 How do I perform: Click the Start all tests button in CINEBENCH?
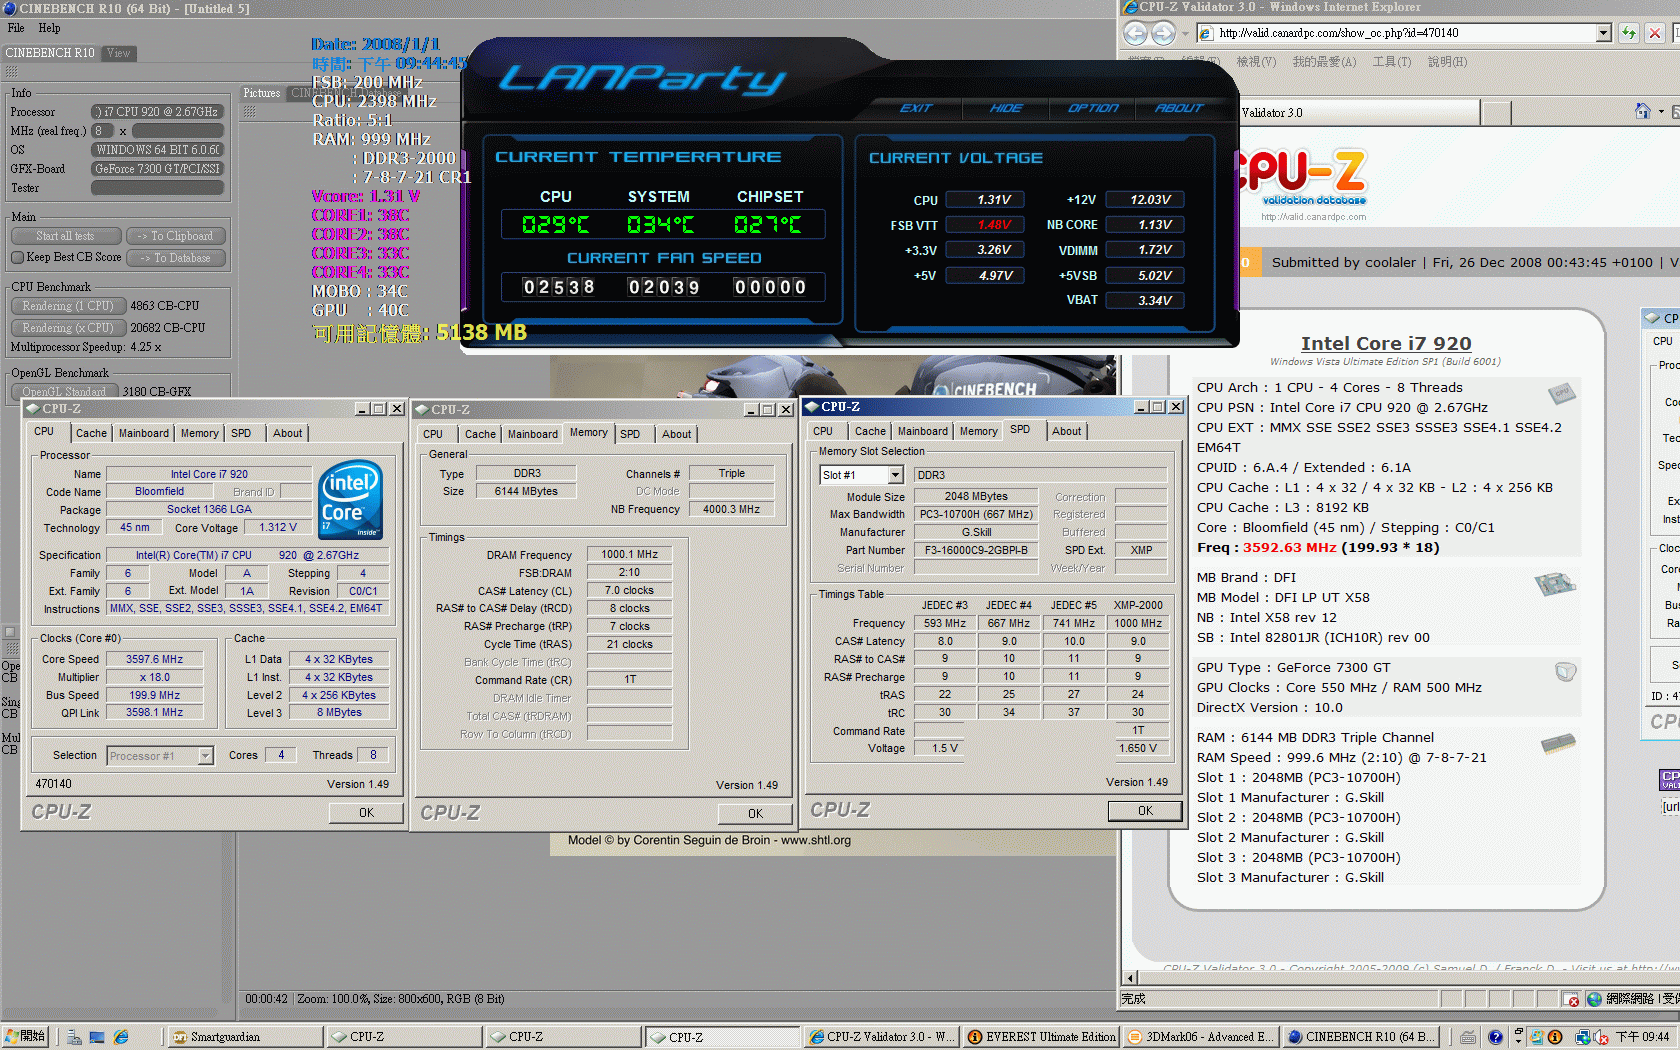click(66, 236)
